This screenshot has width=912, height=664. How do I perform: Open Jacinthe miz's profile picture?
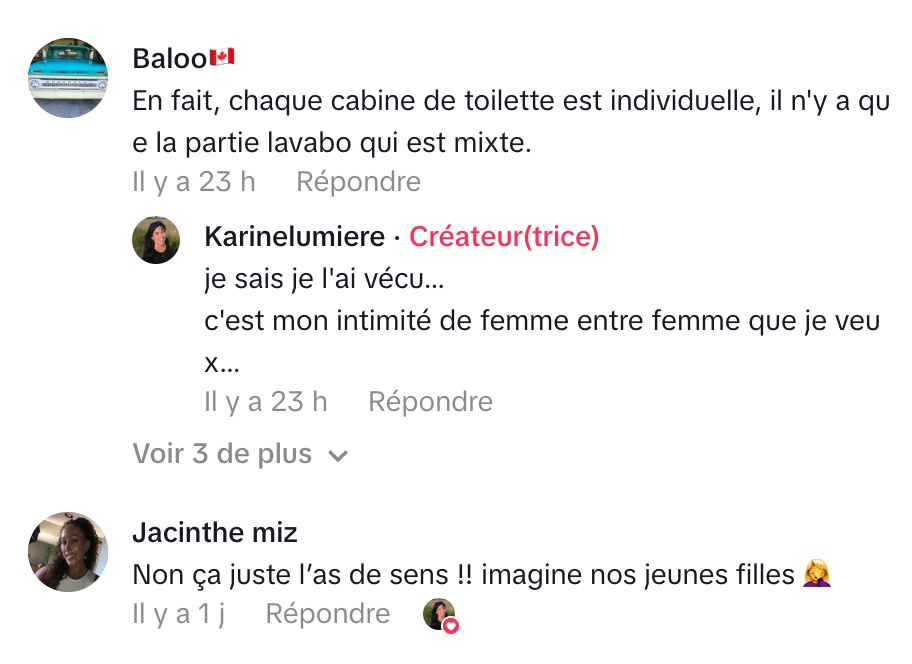[68, 552]
